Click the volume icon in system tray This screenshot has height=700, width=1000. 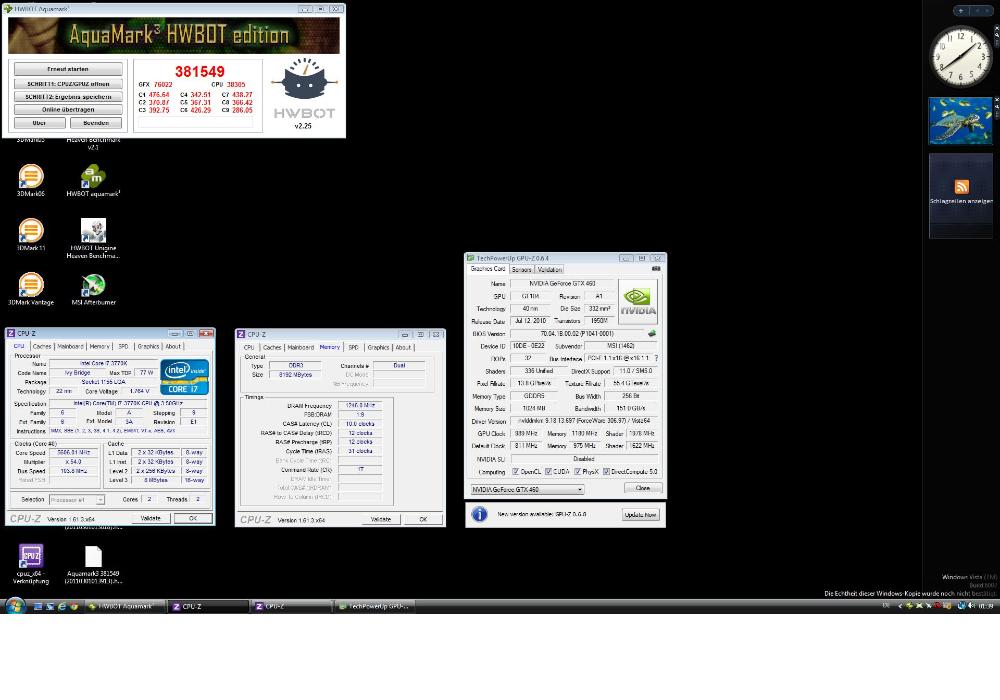[971, 606]
